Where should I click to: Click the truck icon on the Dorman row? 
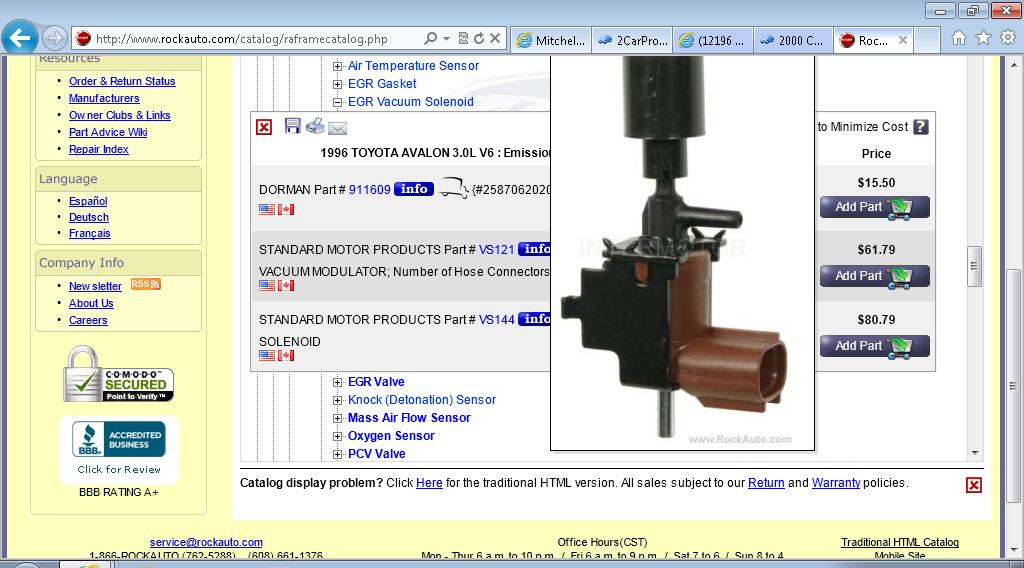pyautogui.click(x=453, y=188)
